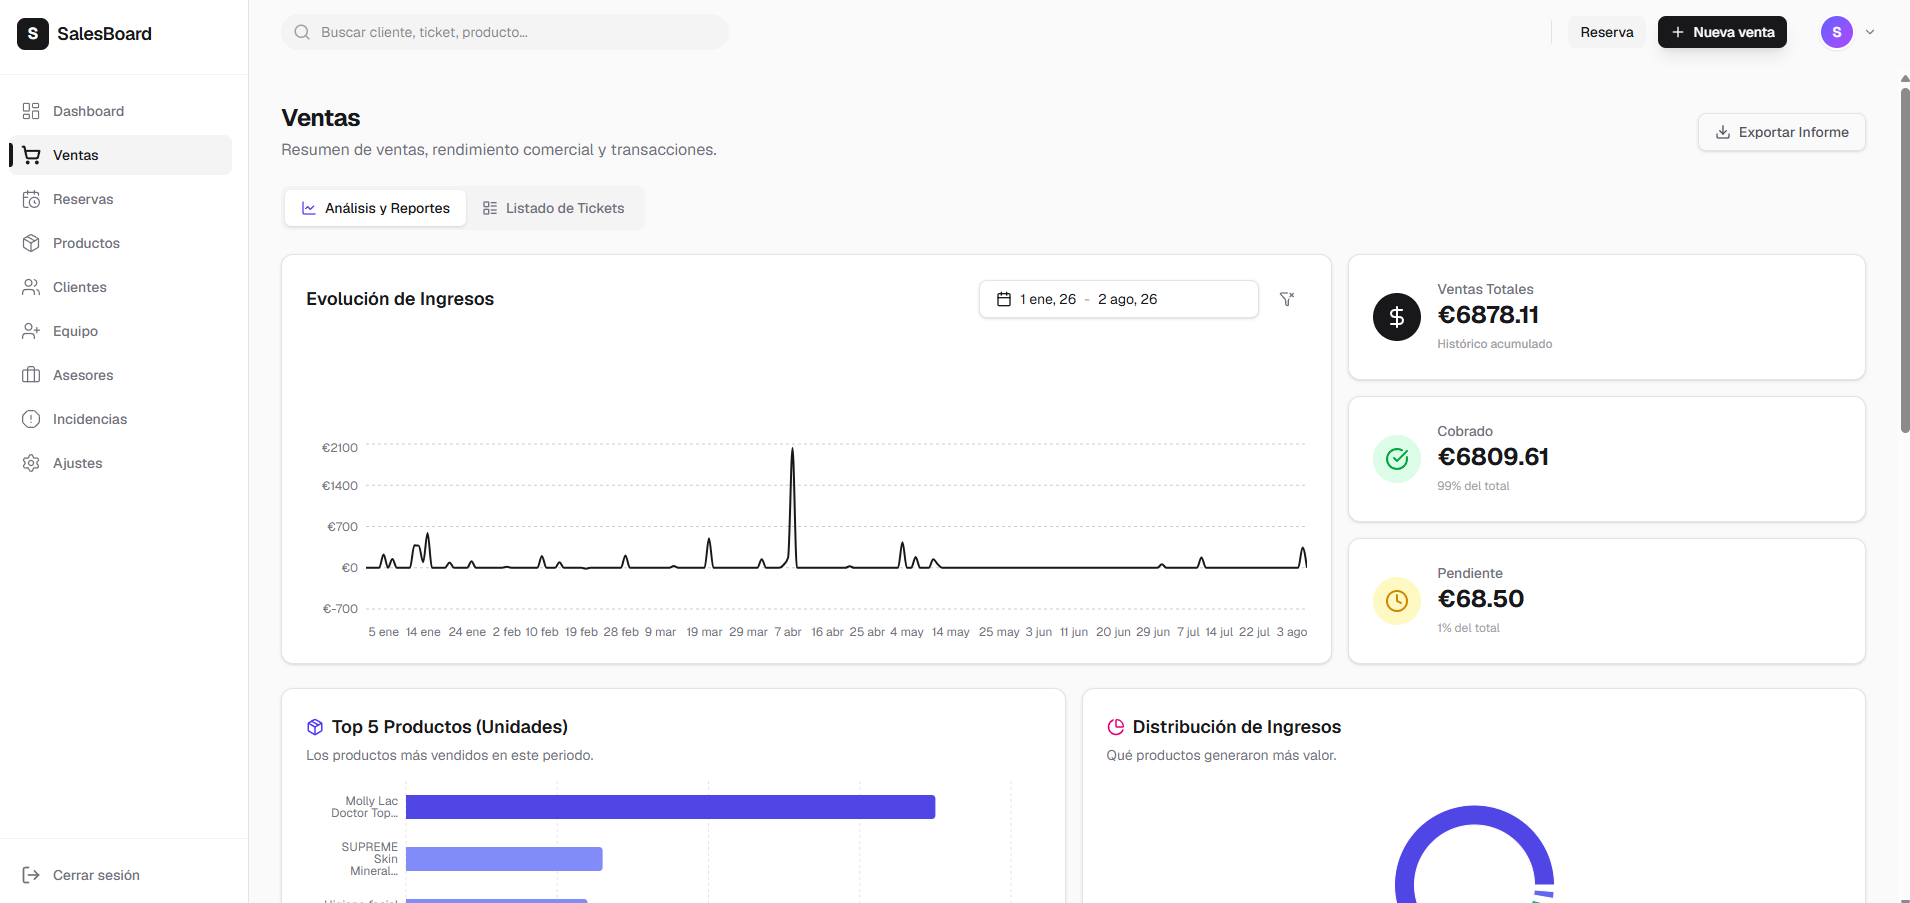Open Productos via its box icon
Screen dimensions: 1910x903
[31, 243]
